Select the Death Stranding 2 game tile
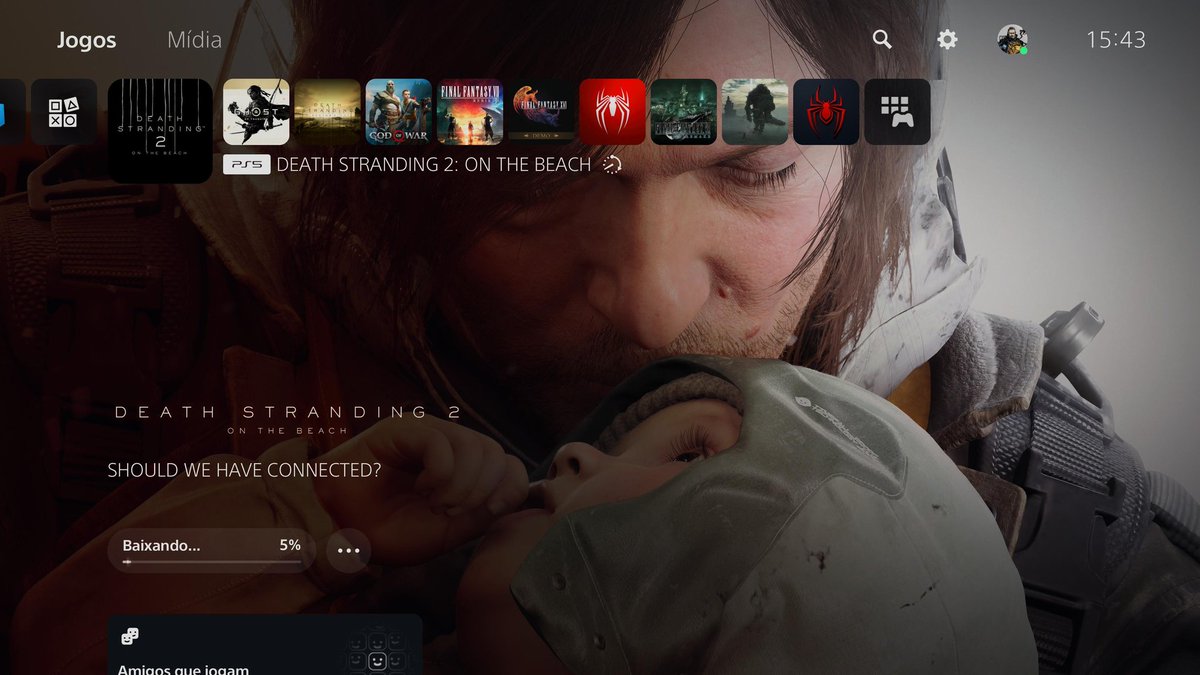Viewport: 1200px width, 675px height. point(160,131)
